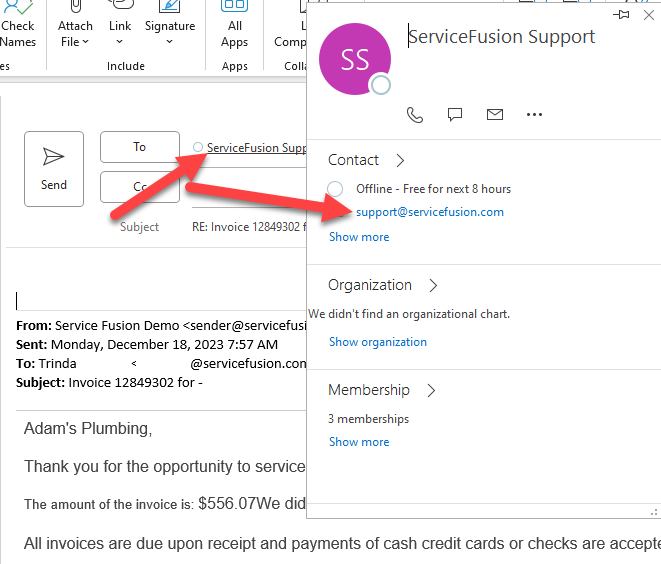Open the Link dropdown
Viewport: 661px width, 564px height.
120,25
